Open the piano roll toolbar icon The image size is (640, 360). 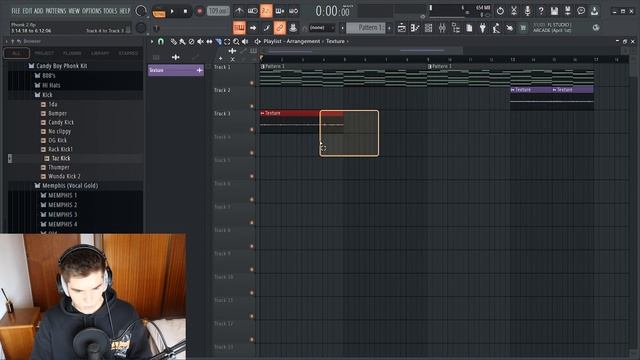[415, 28]
